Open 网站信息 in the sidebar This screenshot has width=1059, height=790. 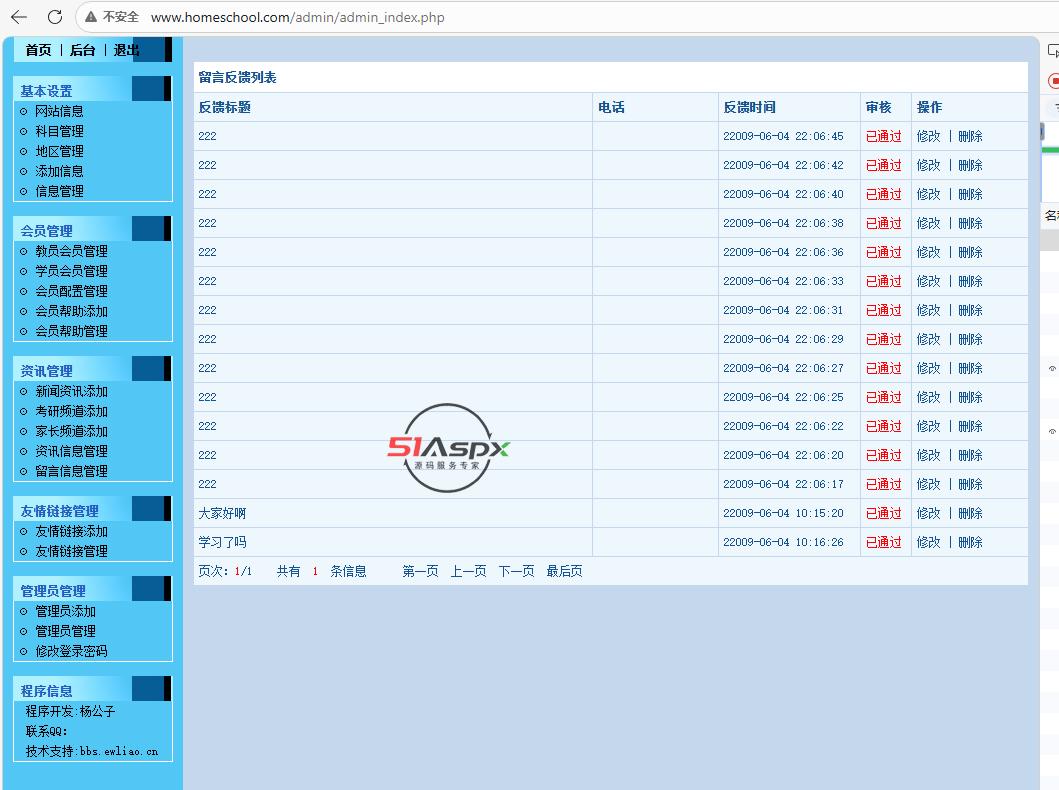pos(59,111)
